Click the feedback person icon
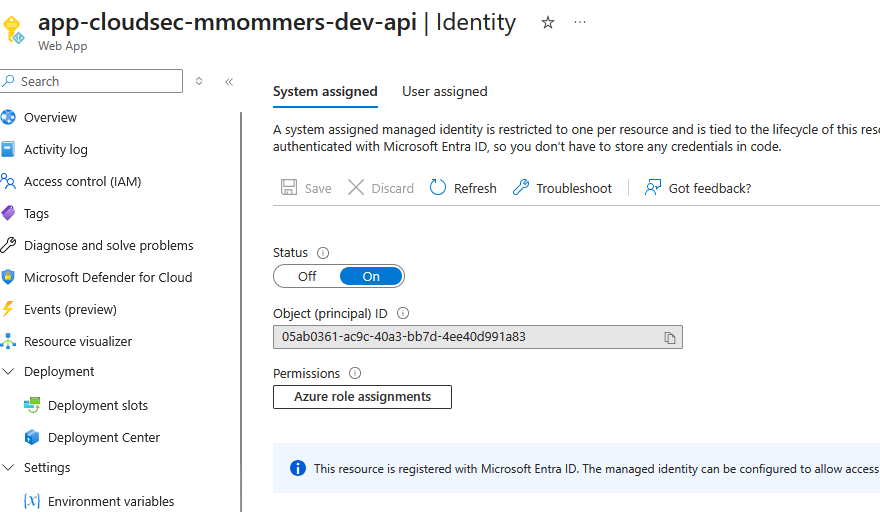The height and width of the screenshot is (512, 880). (x=653, y=188)
